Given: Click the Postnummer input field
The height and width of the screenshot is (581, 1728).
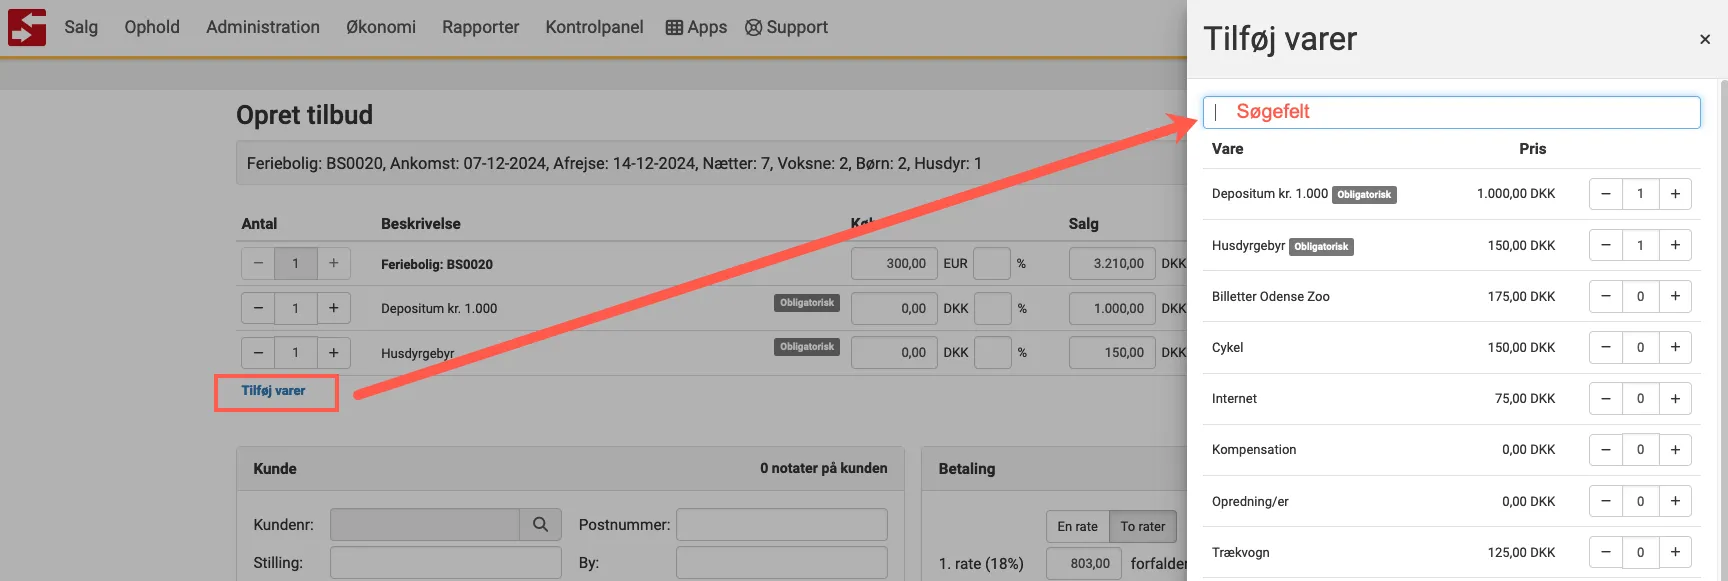Looking at the screenshot, I should [781, 525].
